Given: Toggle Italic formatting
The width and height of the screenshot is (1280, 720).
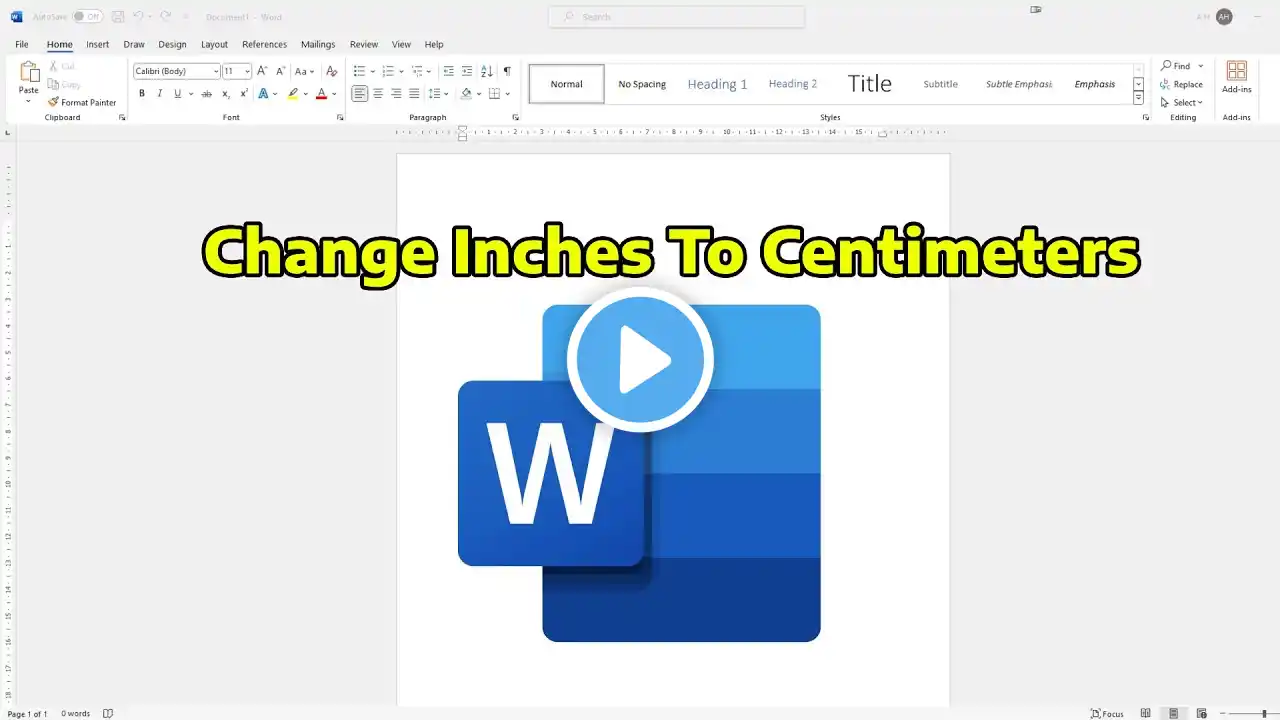Looking at the screenshot, I should (159, 94).
